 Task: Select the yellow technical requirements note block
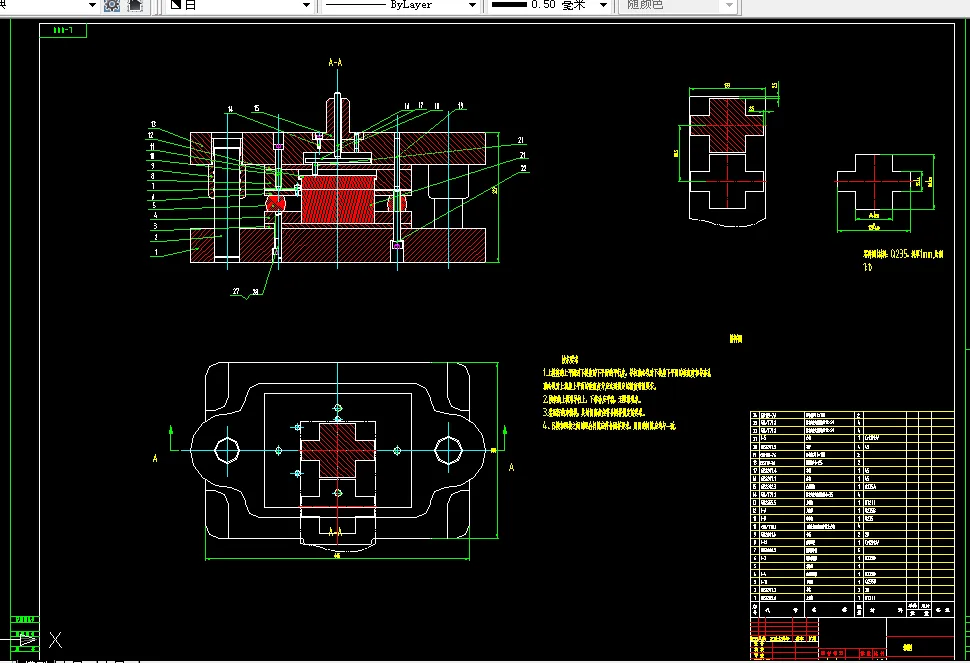627,393
